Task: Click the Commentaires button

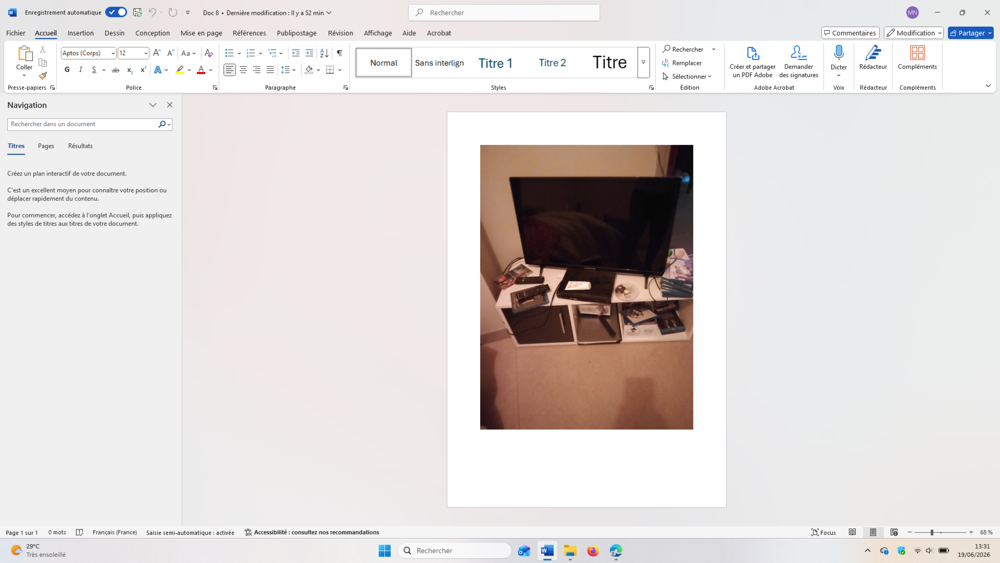Action: pyautogui.click(x=850, y=33)
